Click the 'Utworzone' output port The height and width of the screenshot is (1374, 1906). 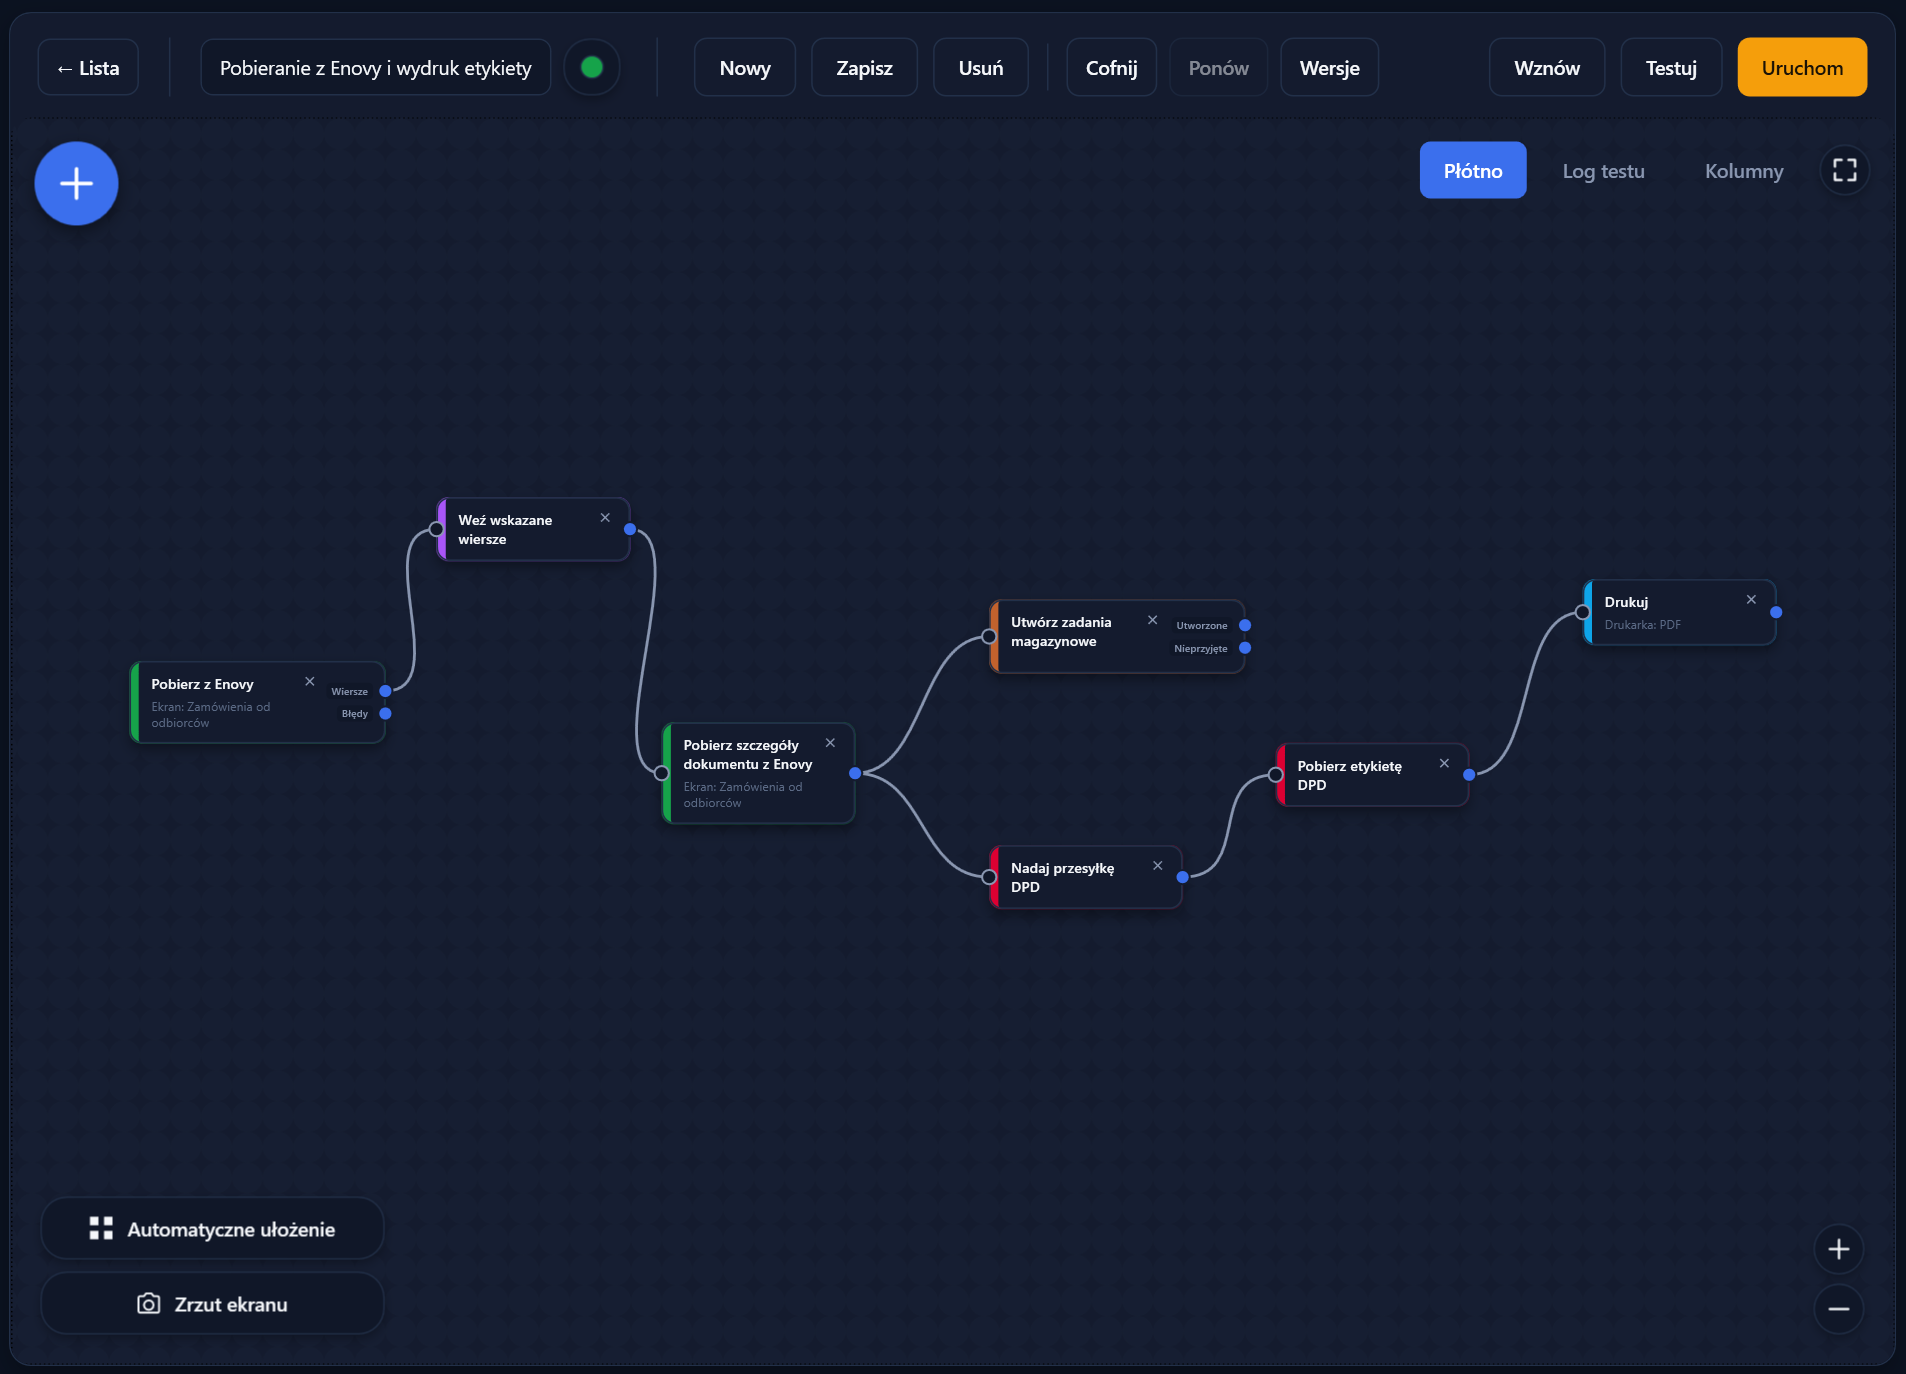1245,626
